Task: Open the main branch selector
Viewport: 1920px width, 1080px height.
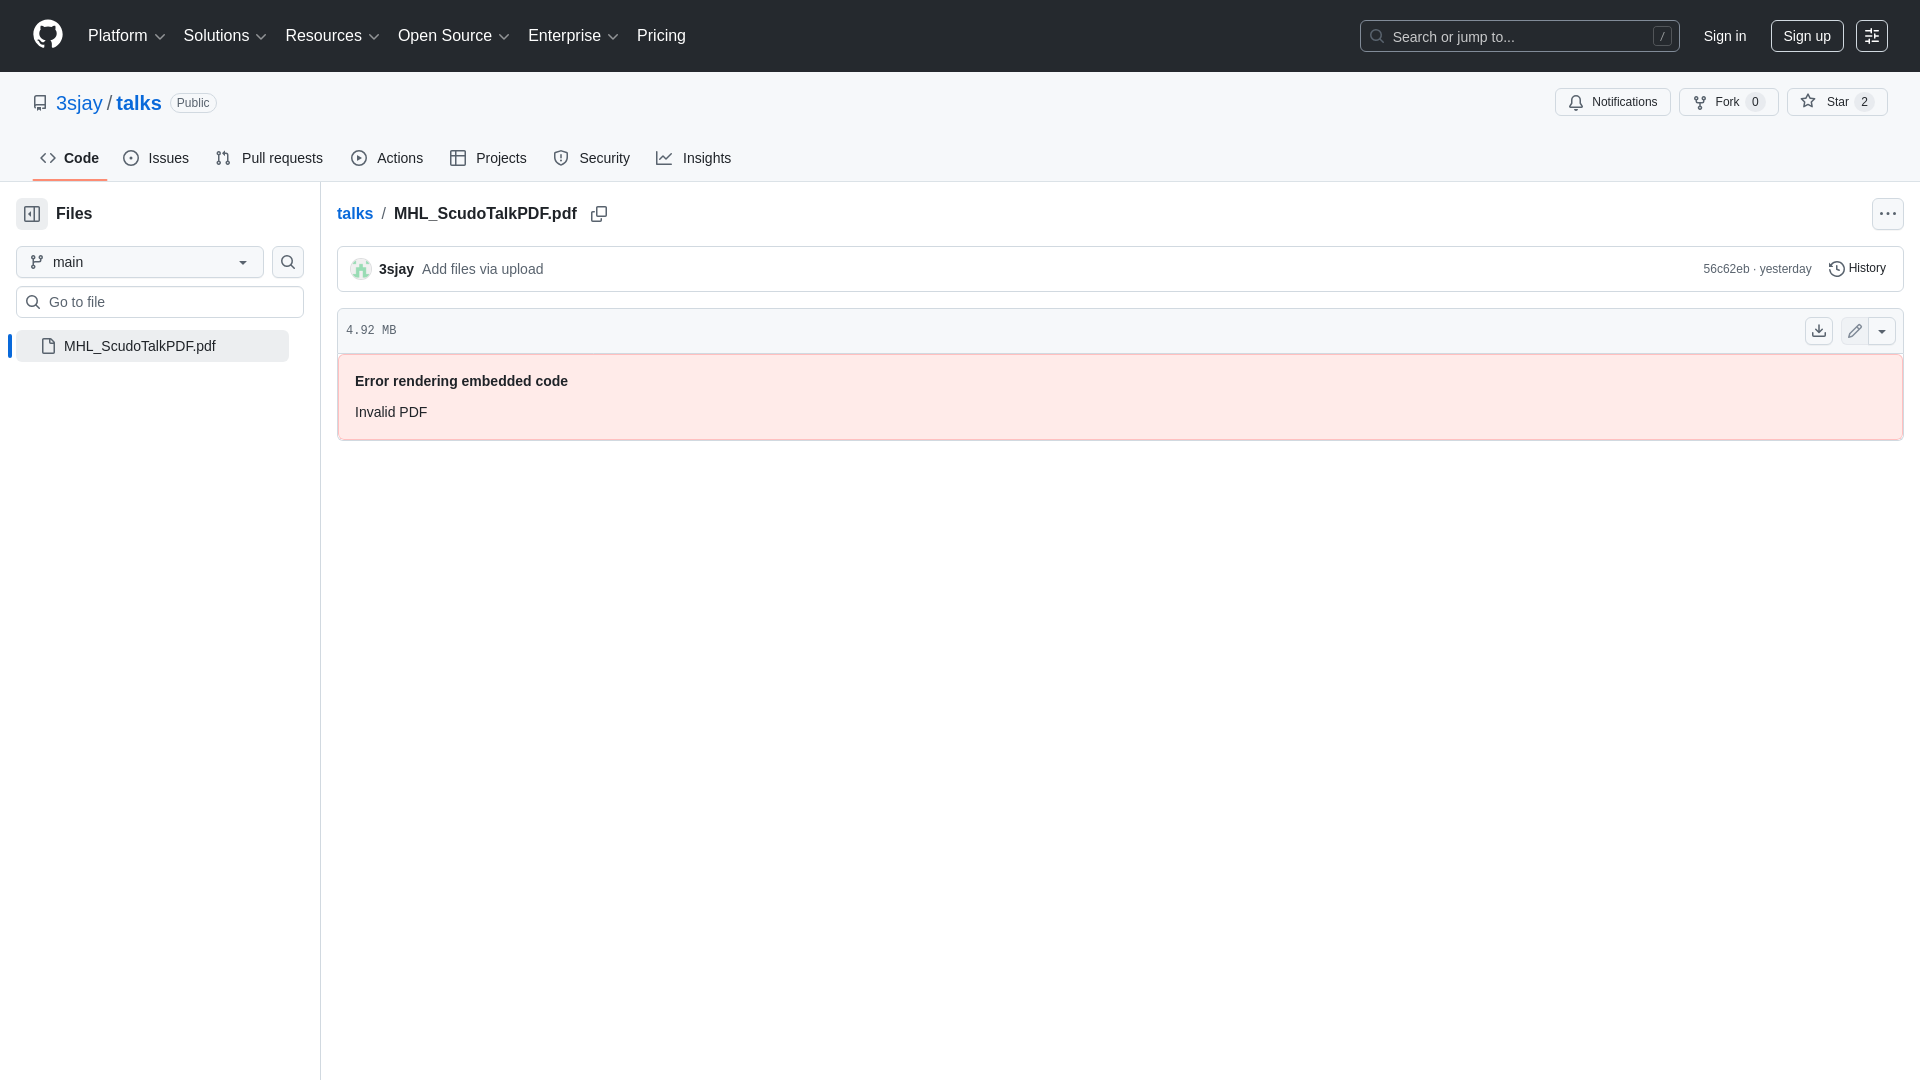Action: click(x=138, y=262)
